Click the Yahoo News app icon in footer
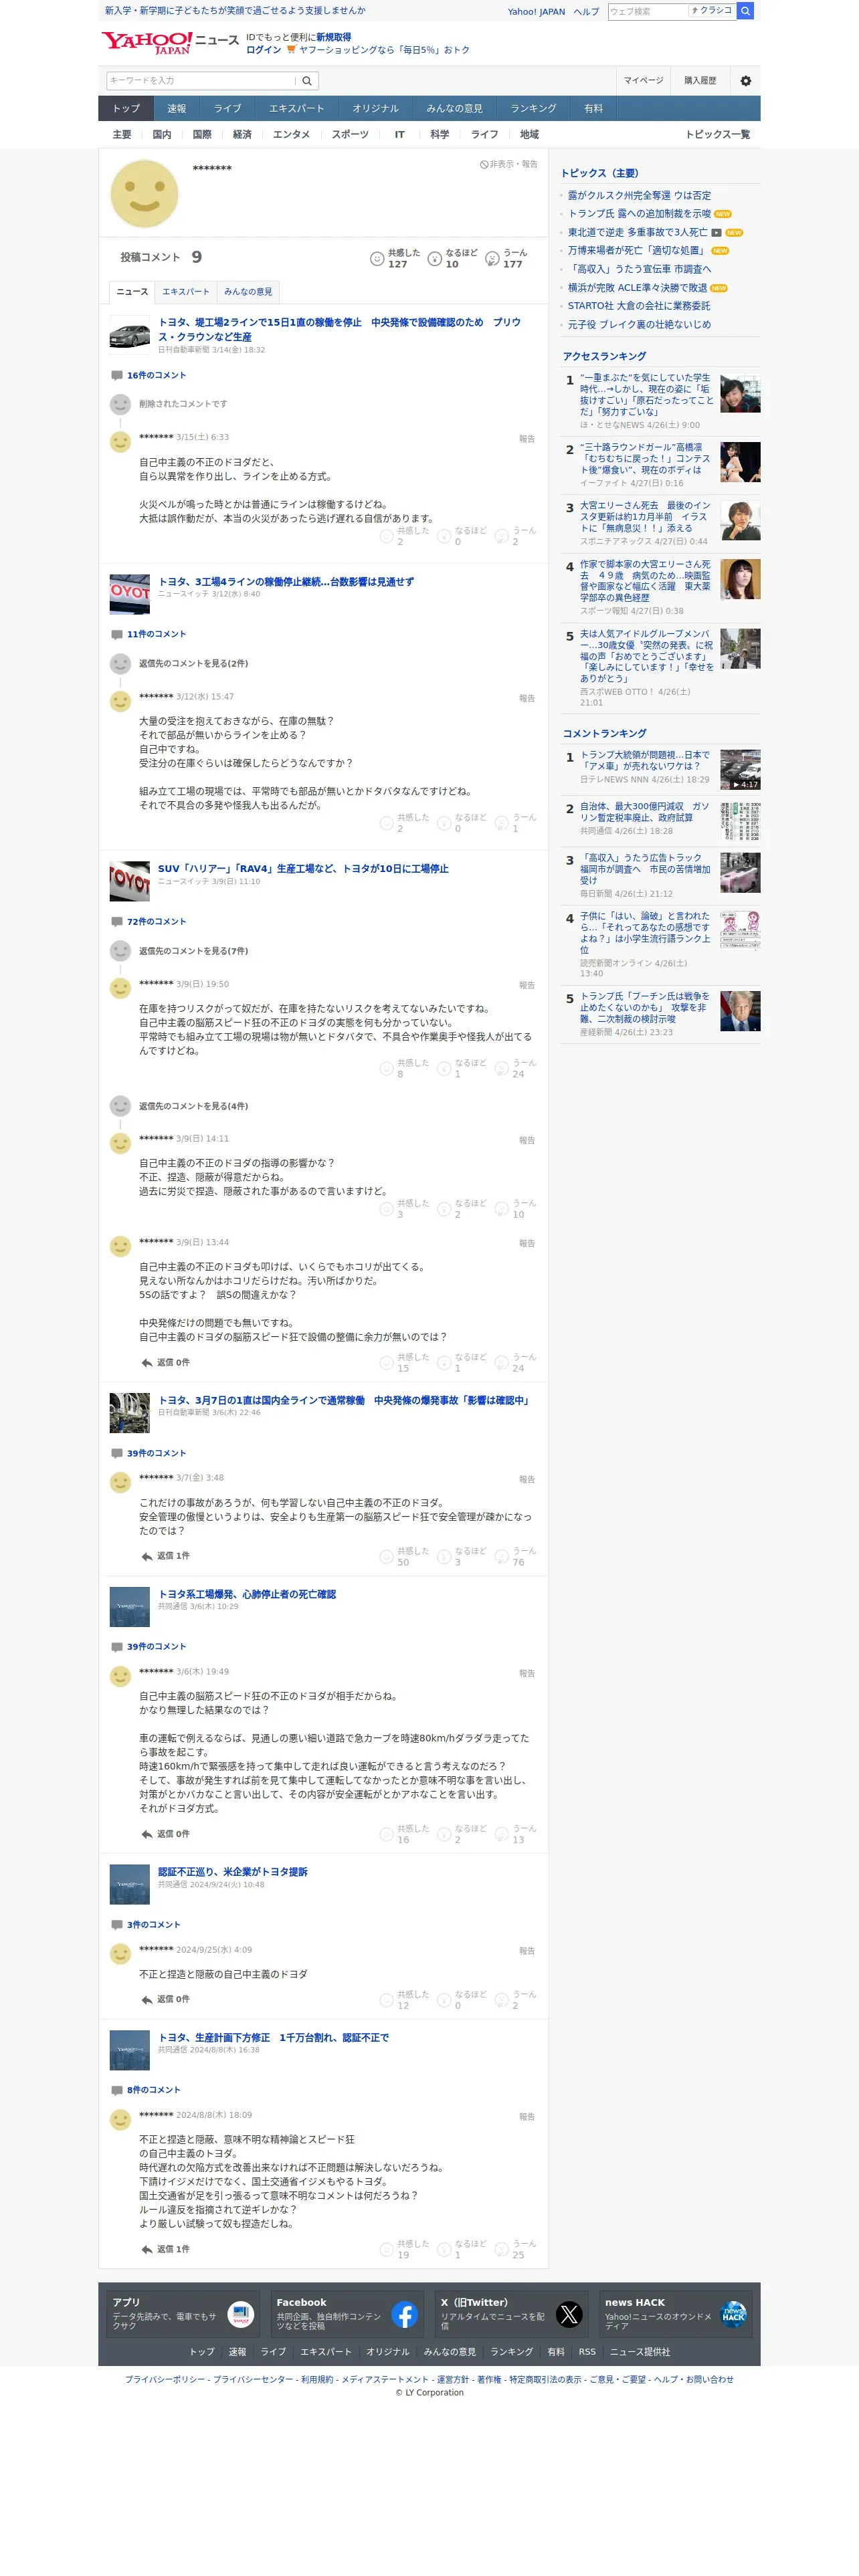859x2576 pixels. (240, 2314)
